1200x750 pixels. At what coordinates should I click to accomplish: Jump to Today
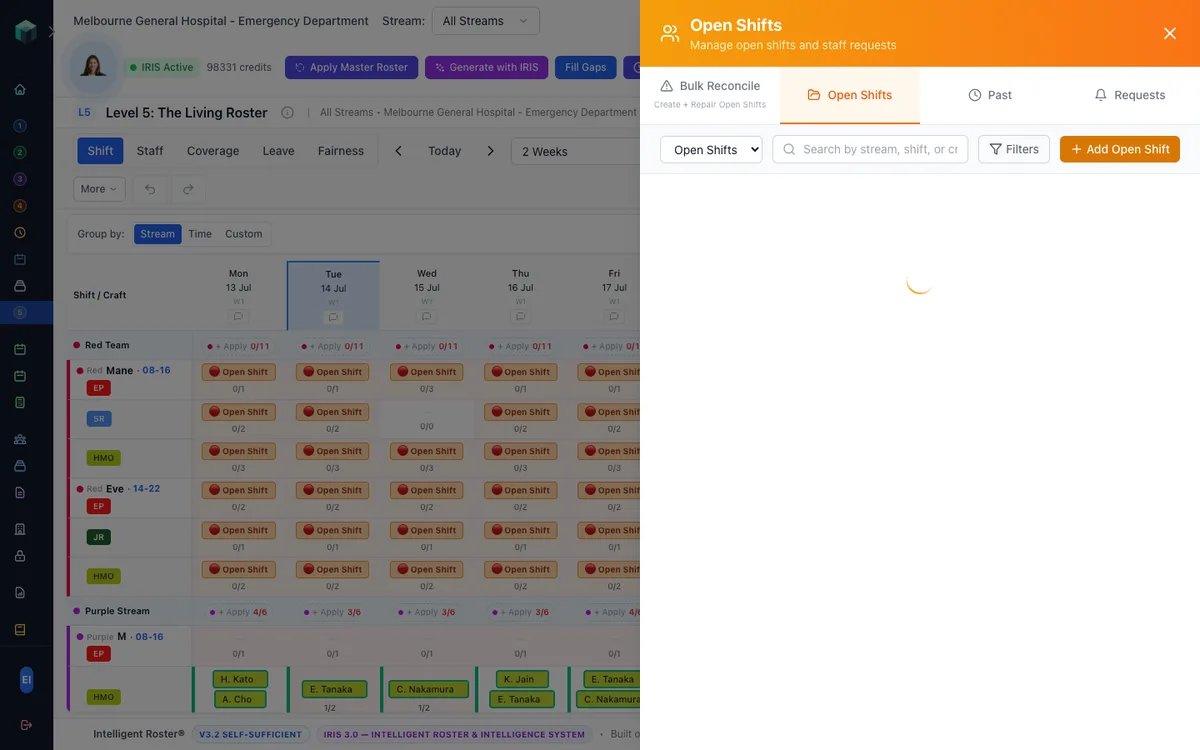point(444,151)
